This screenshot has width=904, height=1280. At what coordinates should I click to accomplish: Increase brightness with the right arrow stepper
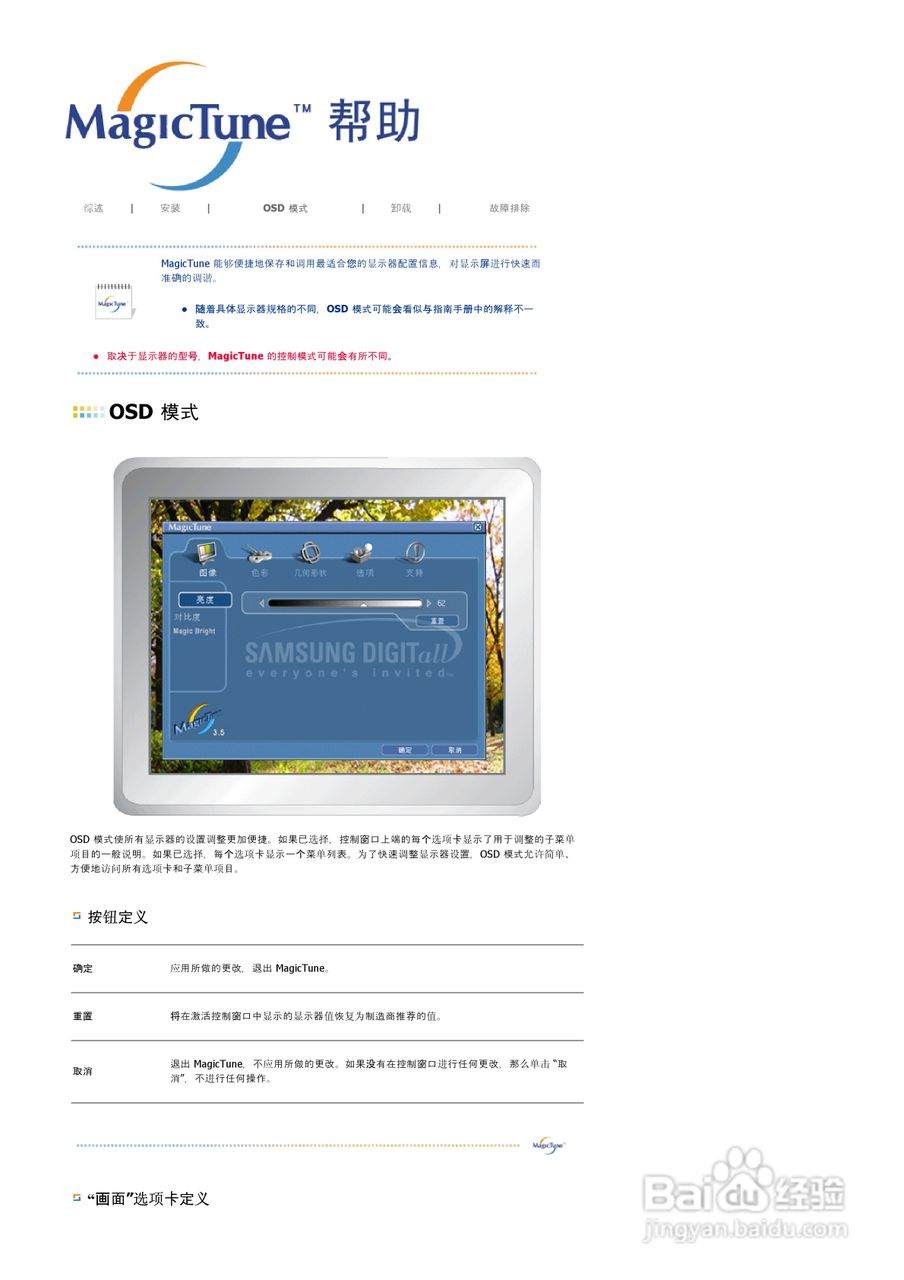[x=429, y=603]
